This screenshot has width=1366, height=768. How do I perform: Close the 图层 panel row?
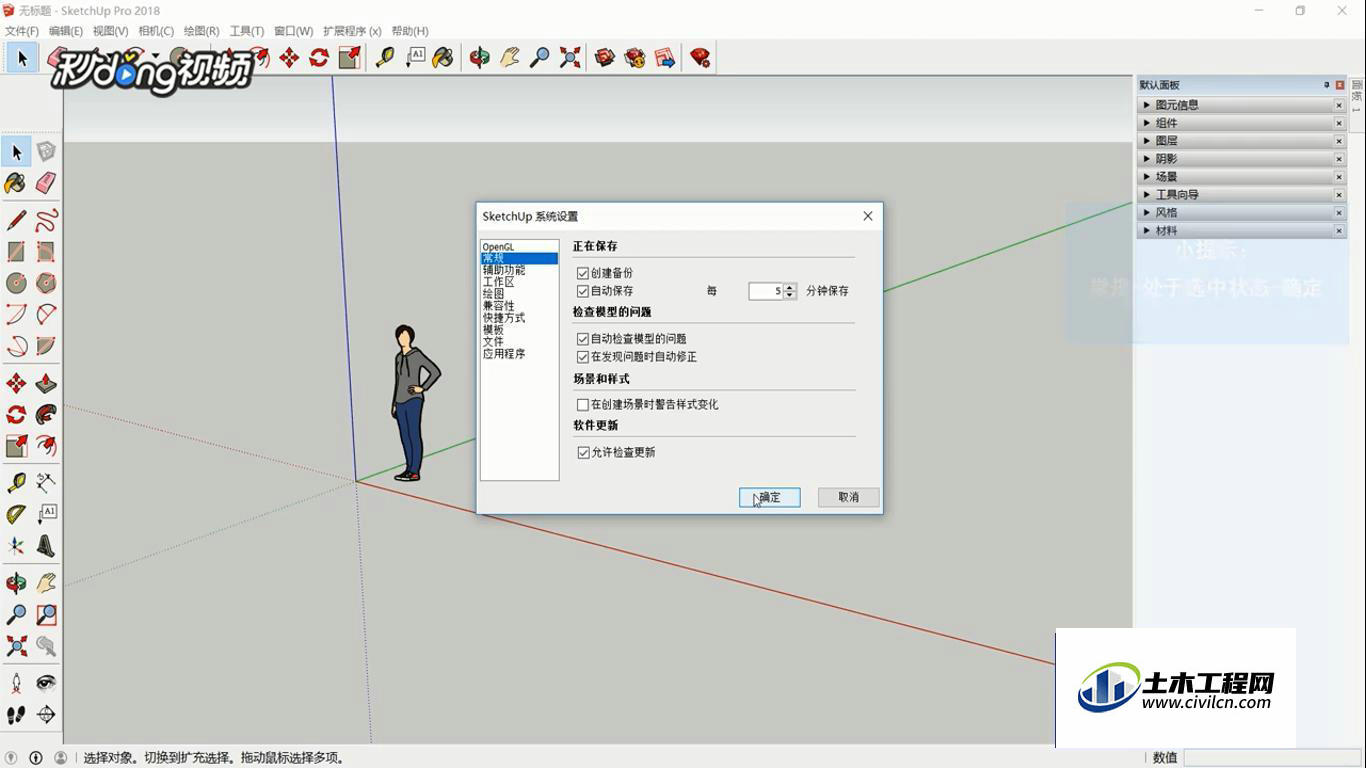pos(1339,141)
